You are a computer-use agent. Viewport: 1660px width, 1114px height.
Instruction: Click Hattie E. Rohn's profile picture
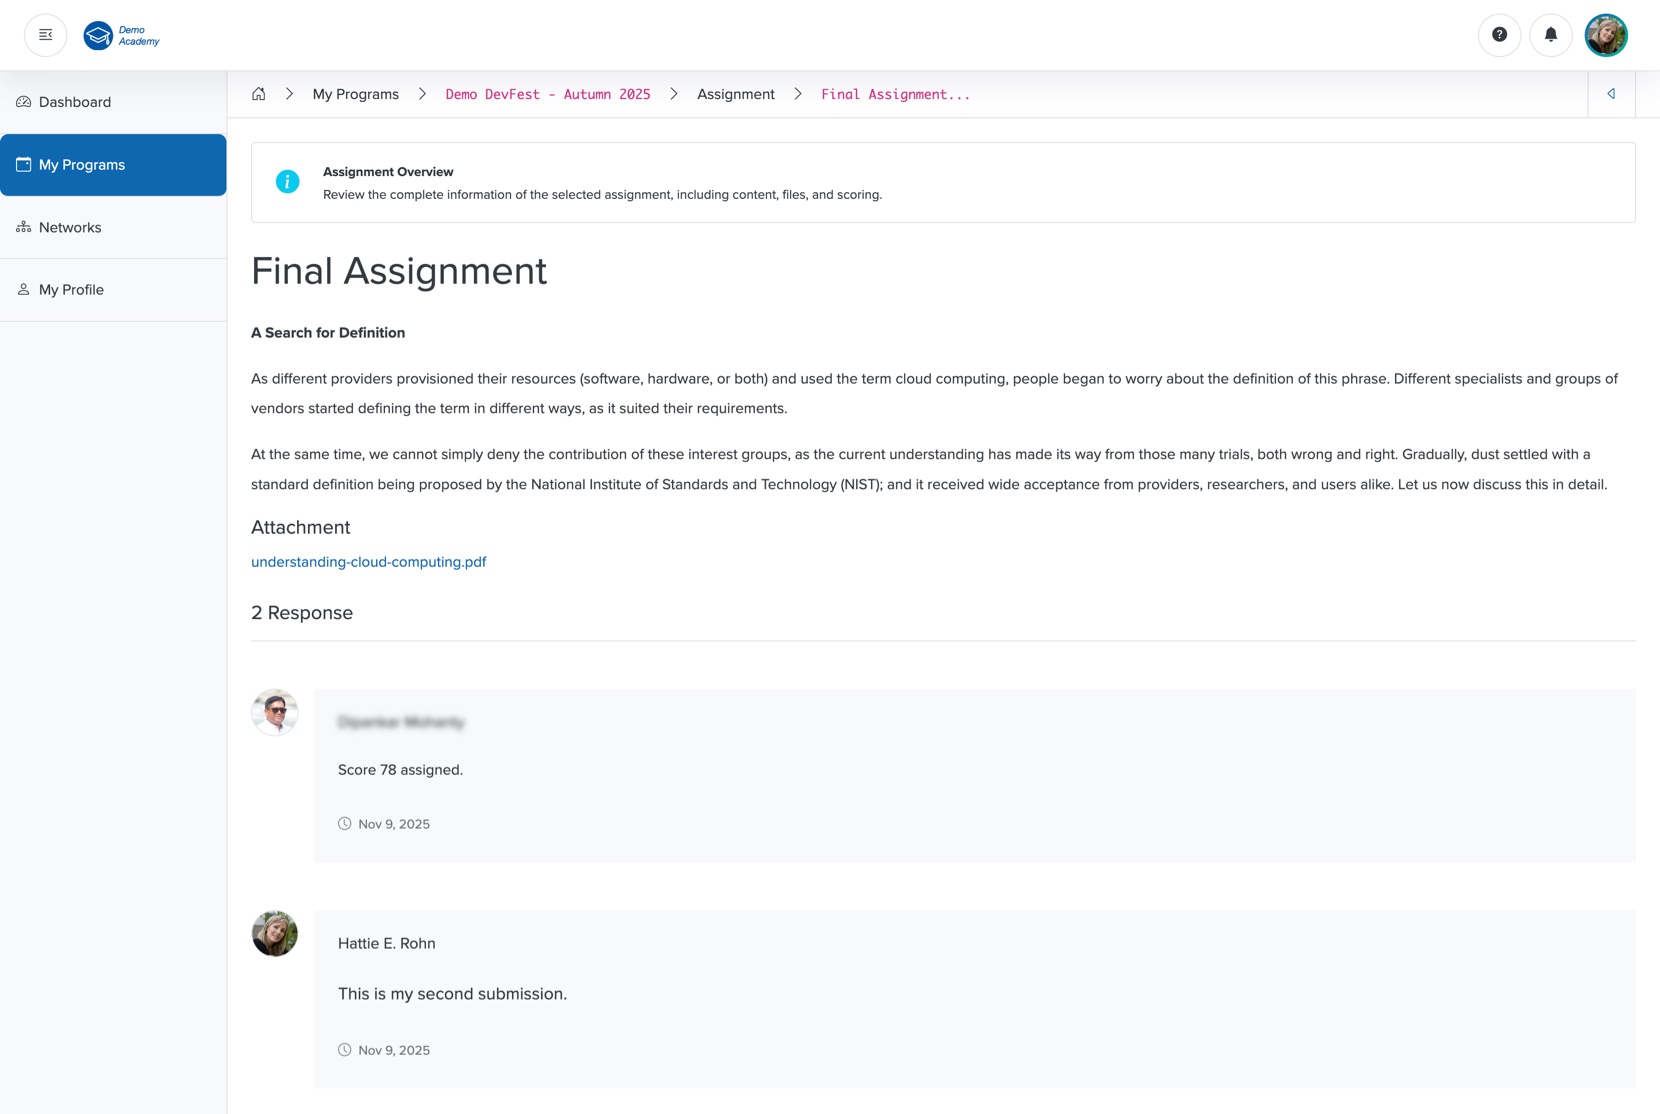click(274, 933)
